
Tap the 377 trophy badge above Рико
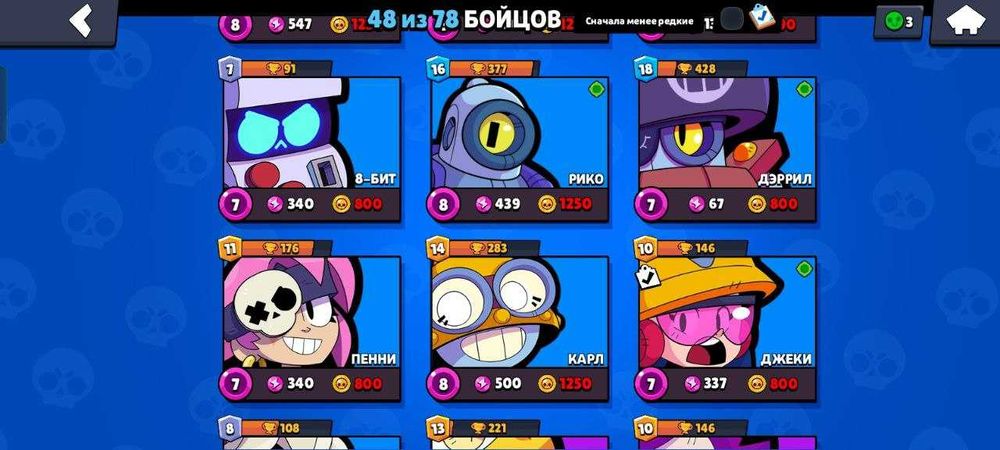[491, 69]
